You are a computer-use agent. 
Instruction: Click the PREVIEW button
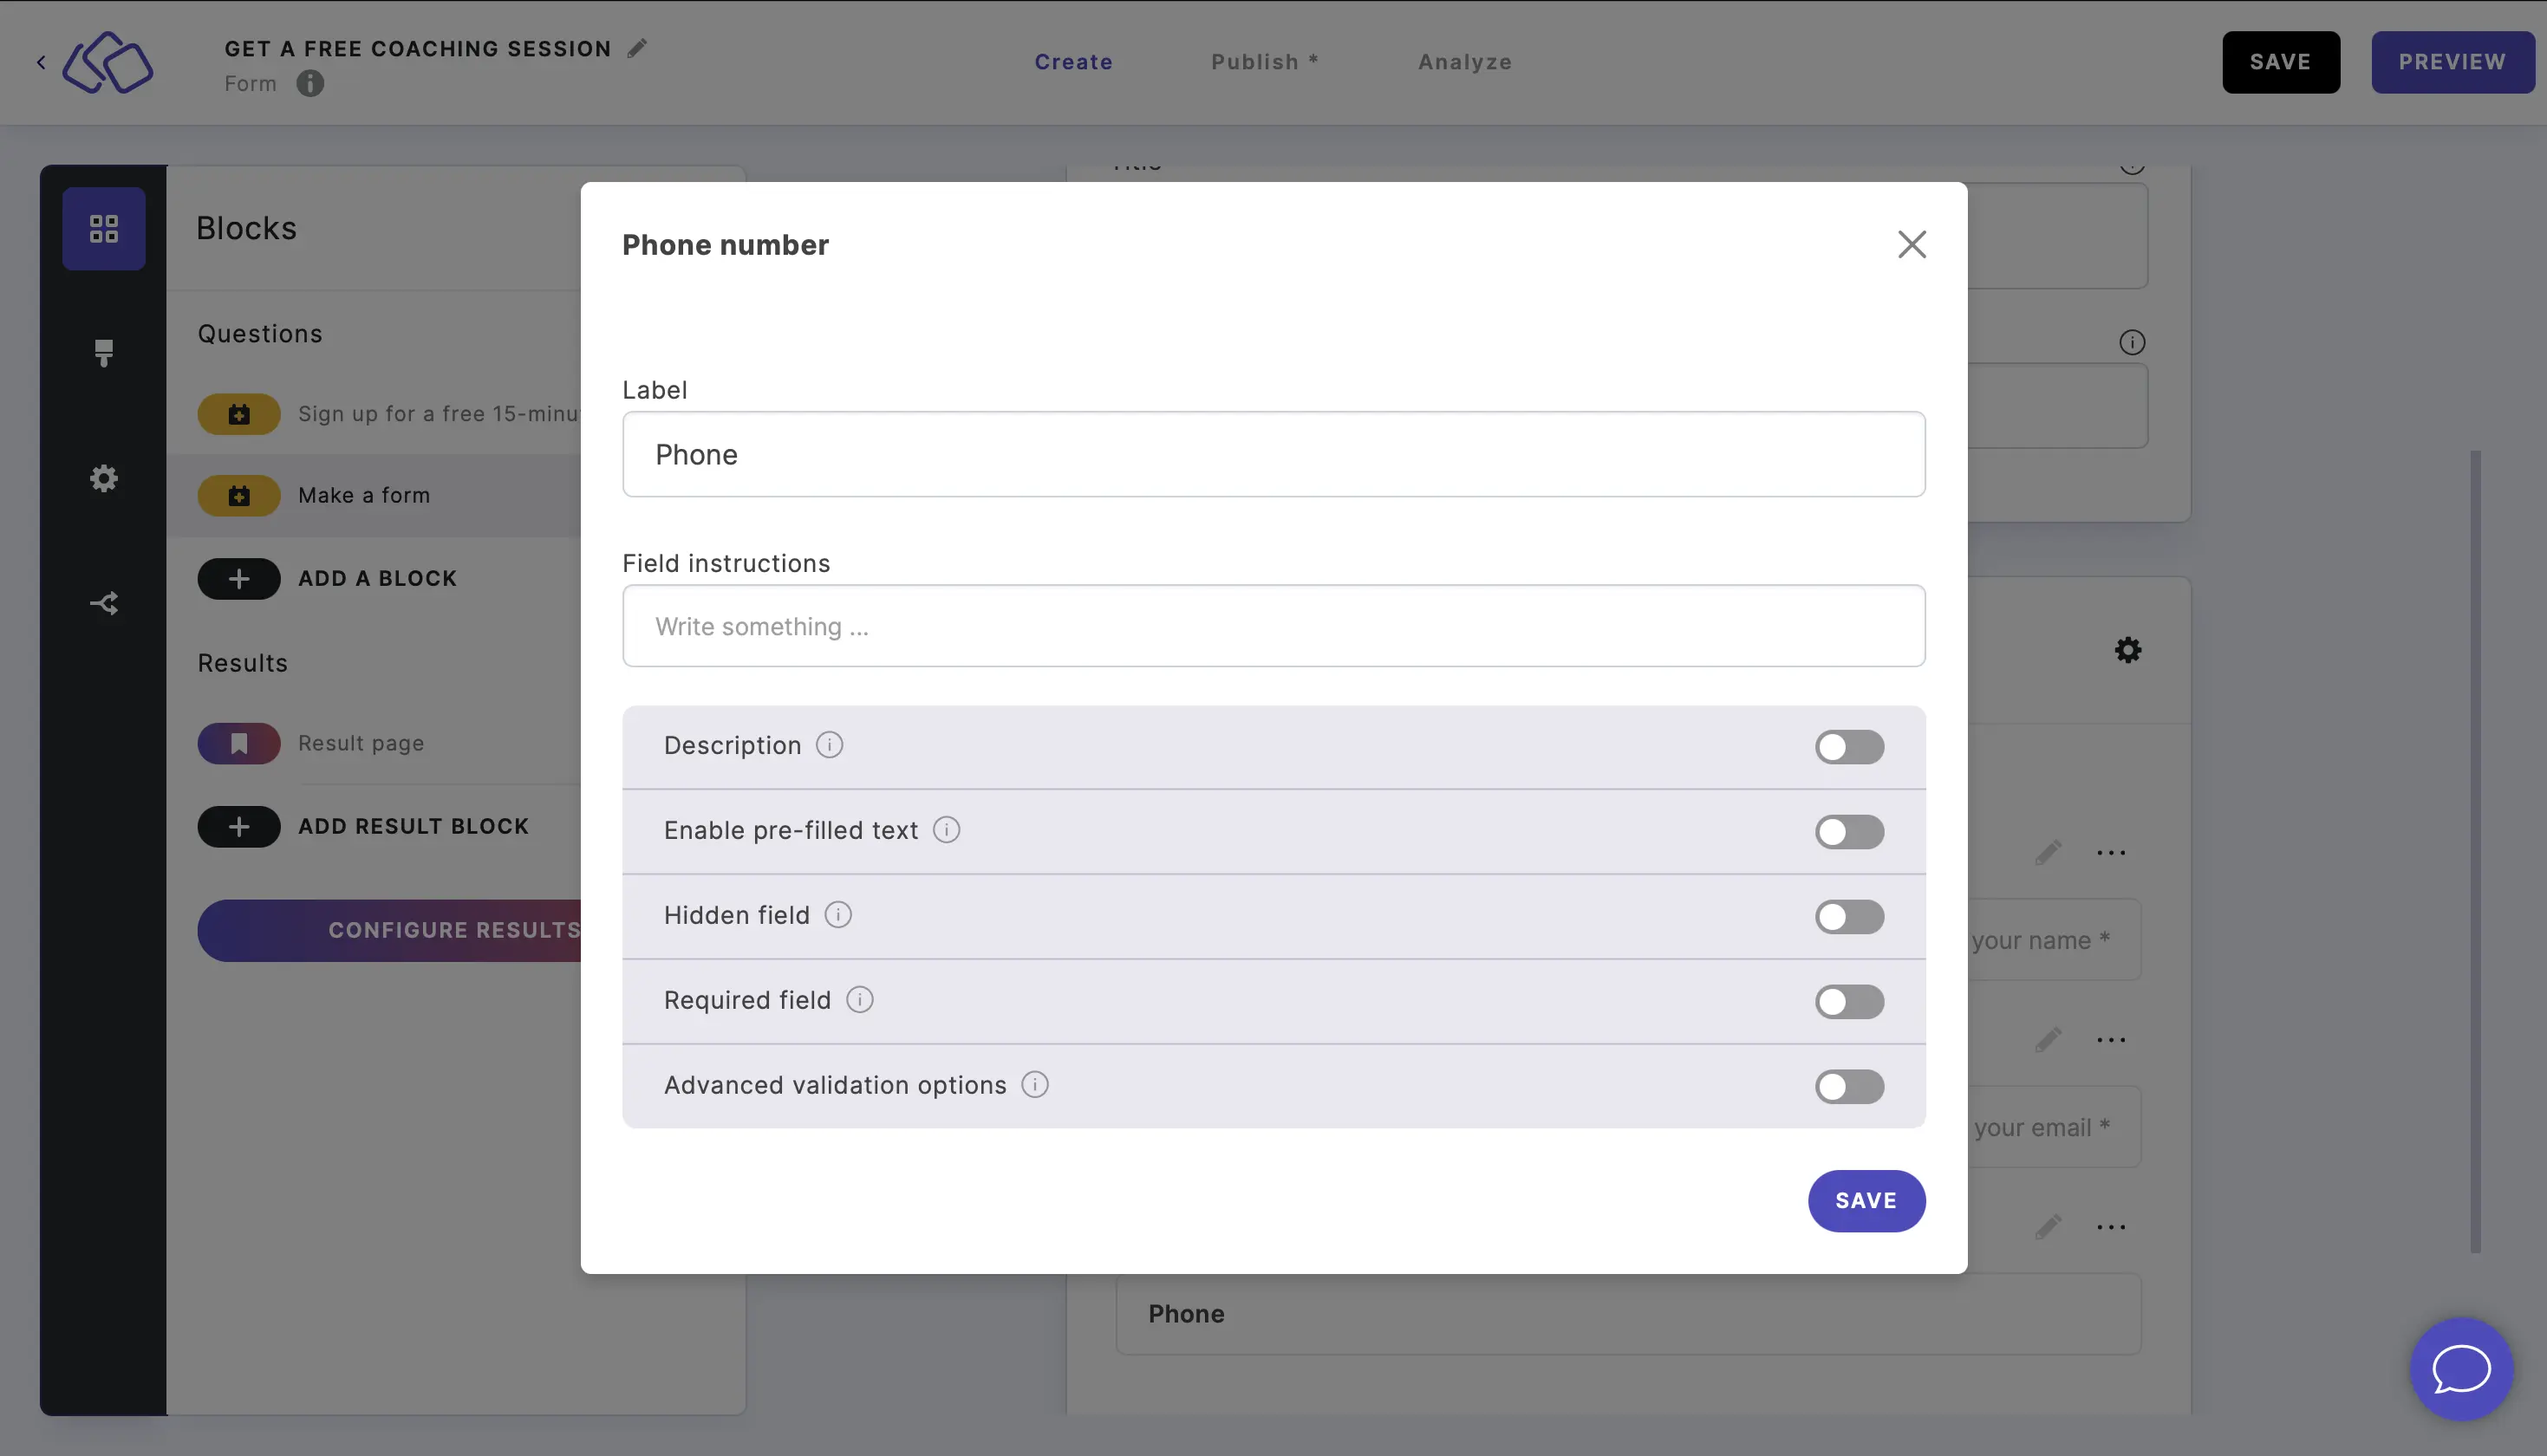pyautogui.click(x=2452, y=62)
